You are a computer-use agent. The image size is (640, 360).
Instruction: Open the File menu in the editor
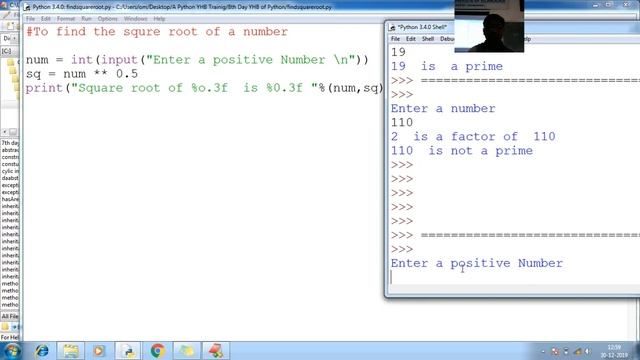pos(31,19)
